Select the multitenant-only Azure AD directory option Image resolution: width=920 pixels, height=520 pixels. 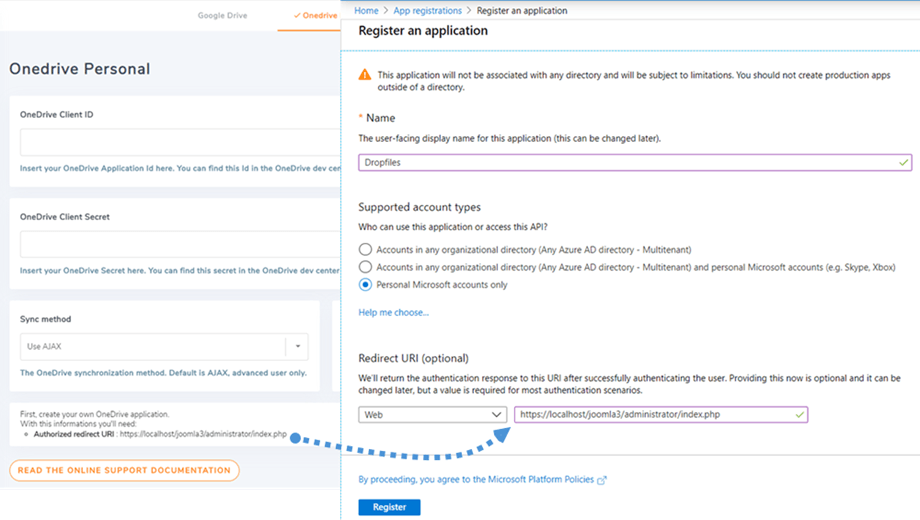(365, 250)
